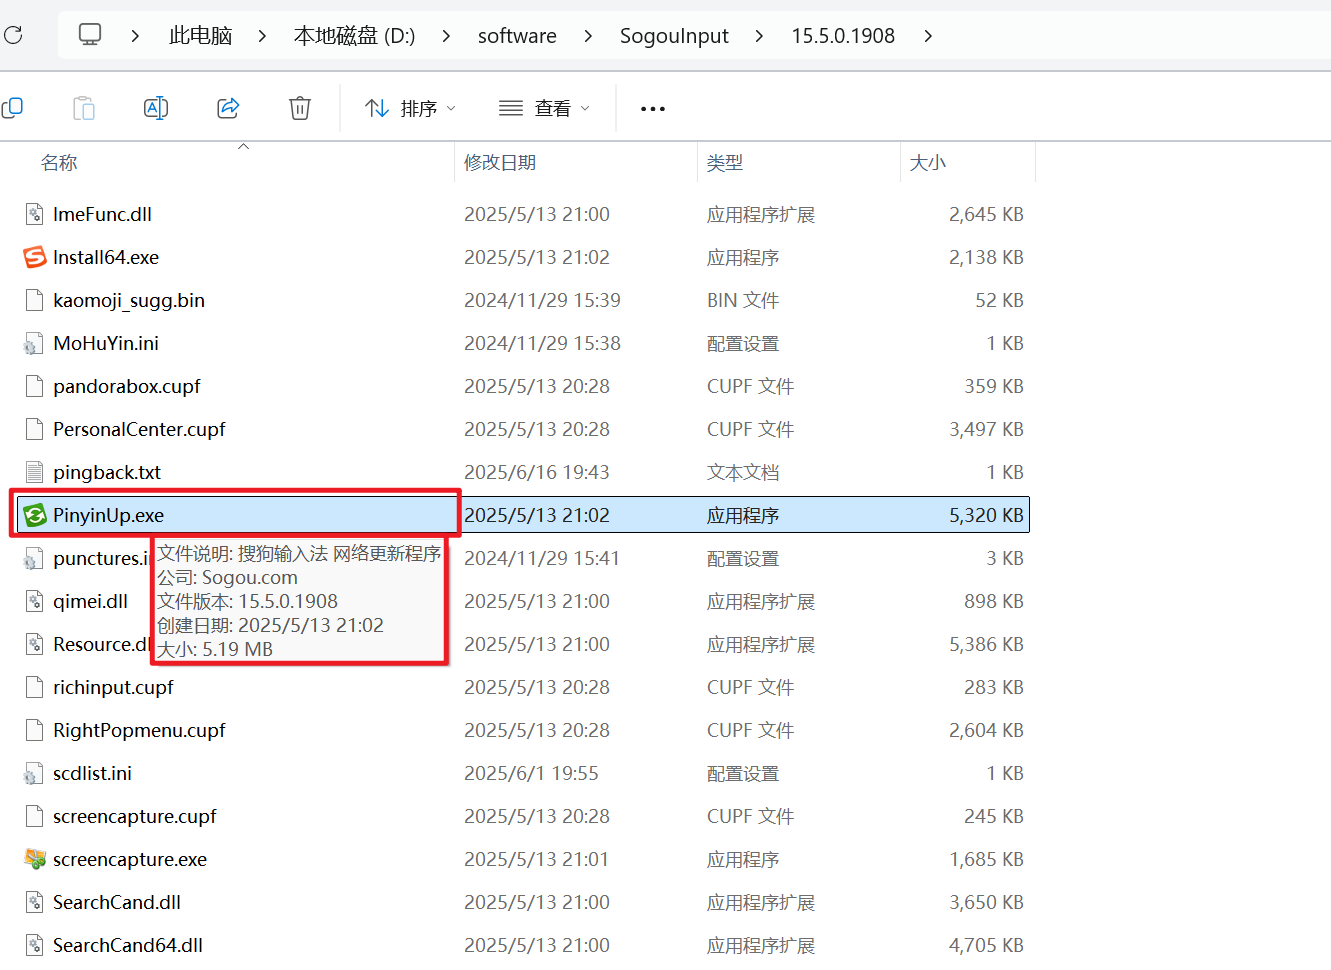Click the DLL icon beside SearchCand64.dll
The image size is (1331, 970).
[35, 945]
